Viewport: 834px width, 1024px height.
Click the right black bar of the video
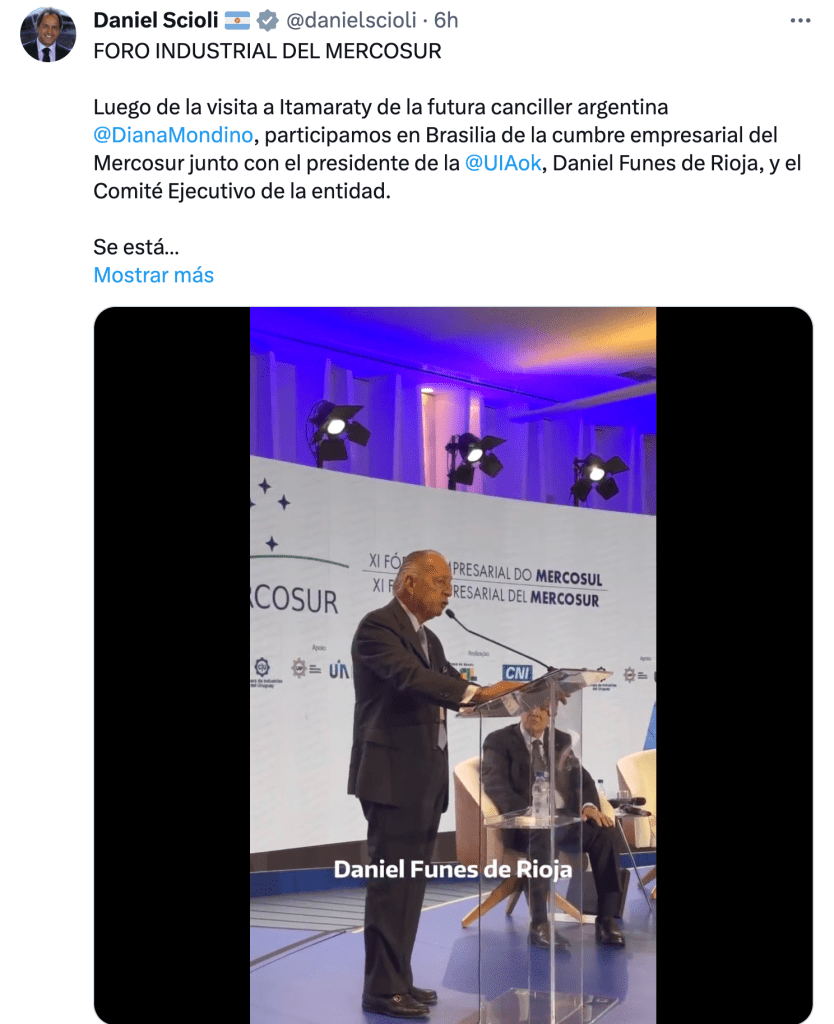(734, 665)
